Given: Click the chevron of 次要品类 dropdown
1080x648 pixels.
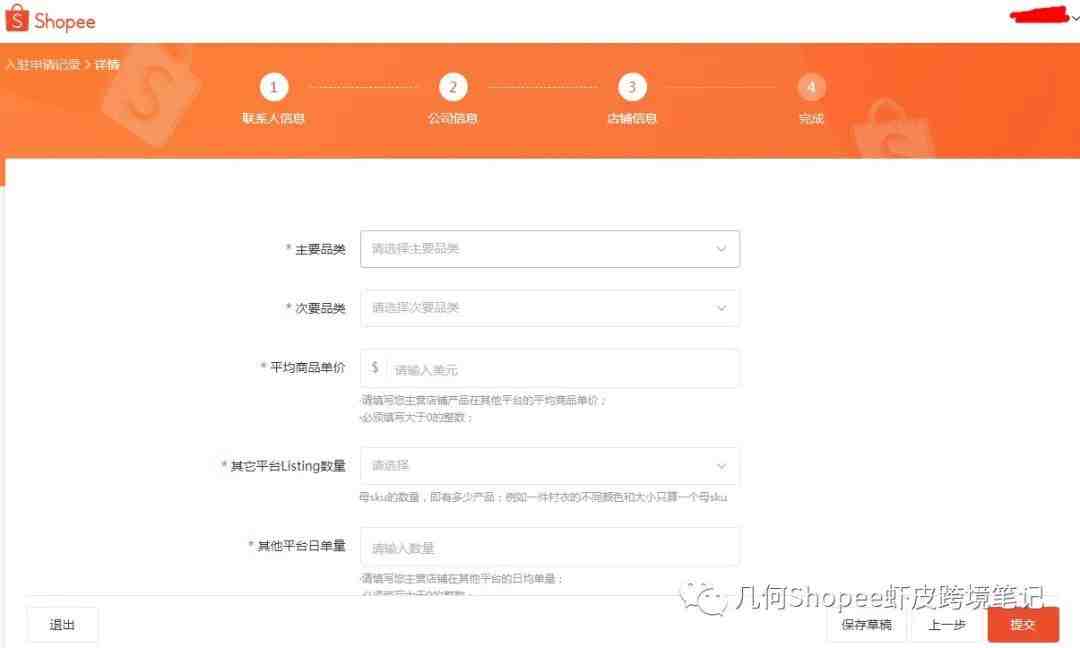Looking at the screenshot, I should pos(721,308).
